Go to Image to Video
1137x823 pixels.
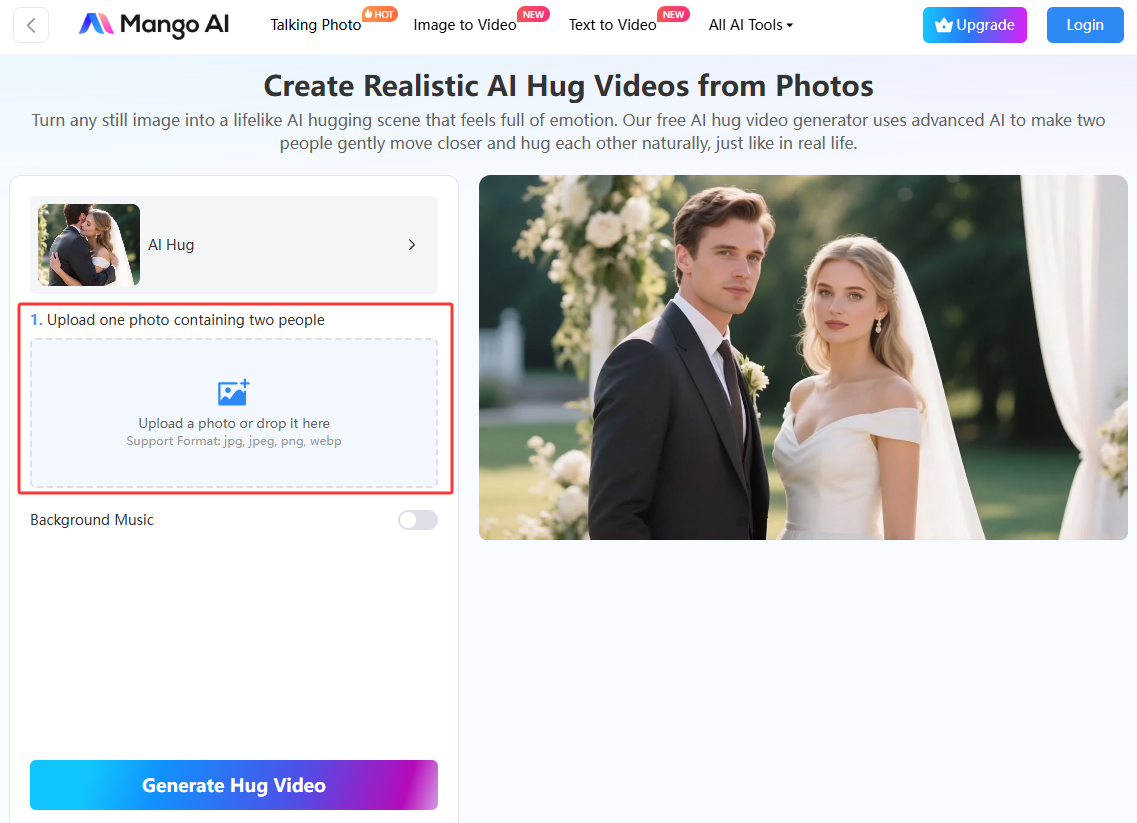[x=464, y=25]
